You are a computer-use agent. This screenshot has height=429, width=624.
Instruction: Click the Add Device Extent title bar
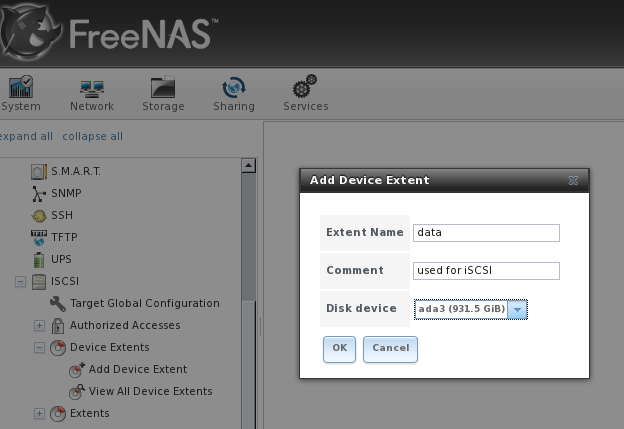click(444, 181)
